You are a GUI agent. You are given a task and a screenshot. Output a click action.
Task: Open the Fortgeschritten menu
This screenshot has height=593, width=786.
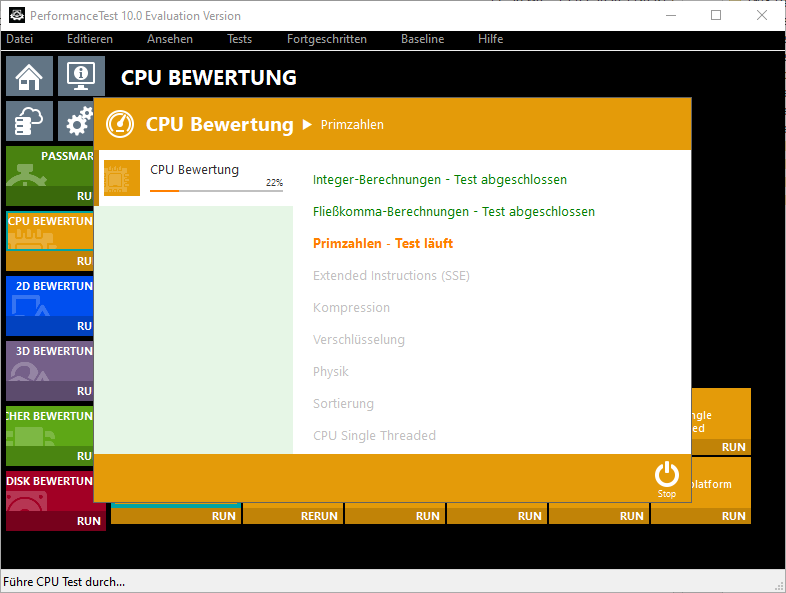(x=326, y=39)
